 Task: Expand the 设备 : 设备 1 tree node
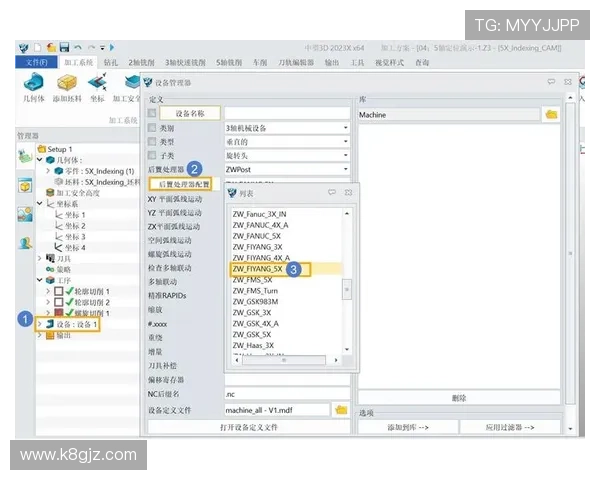(40, 324)
